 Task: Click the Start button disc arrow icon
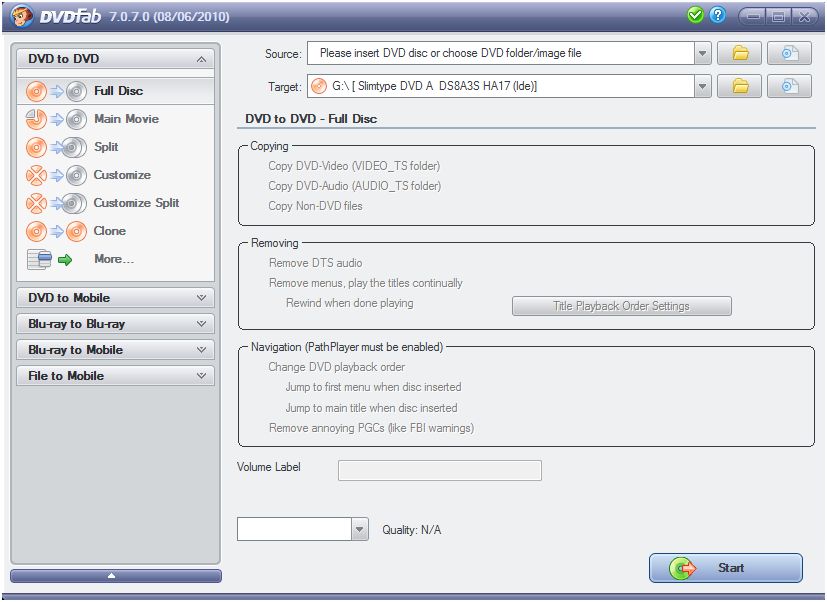[683, 568]
